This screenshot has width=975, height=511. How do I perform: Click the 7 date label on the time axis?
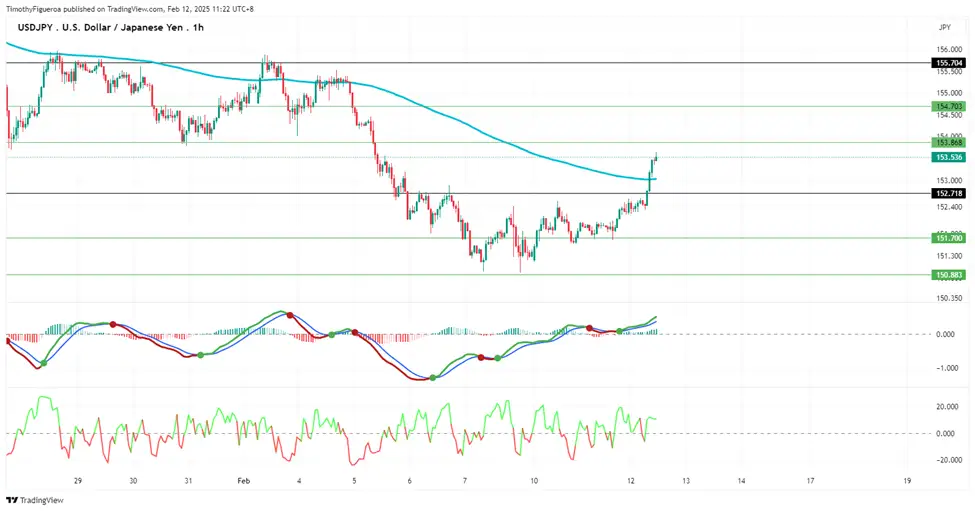(x=465, y=481)
